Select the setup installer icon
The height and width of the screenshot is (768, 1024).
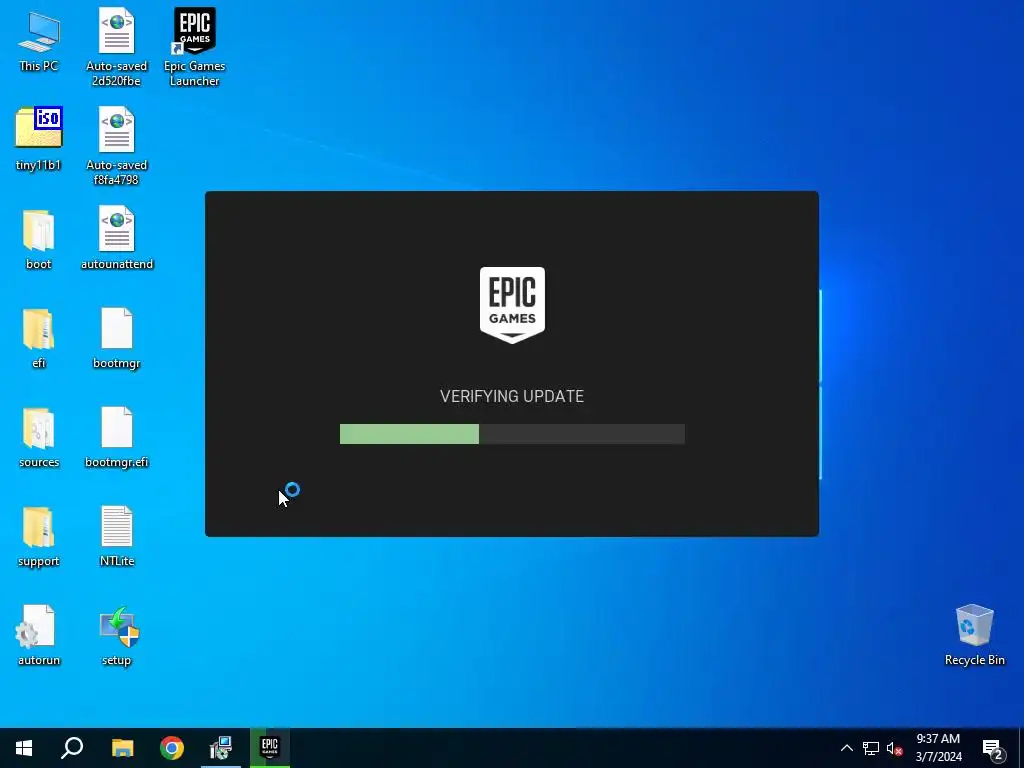[117, 636]
